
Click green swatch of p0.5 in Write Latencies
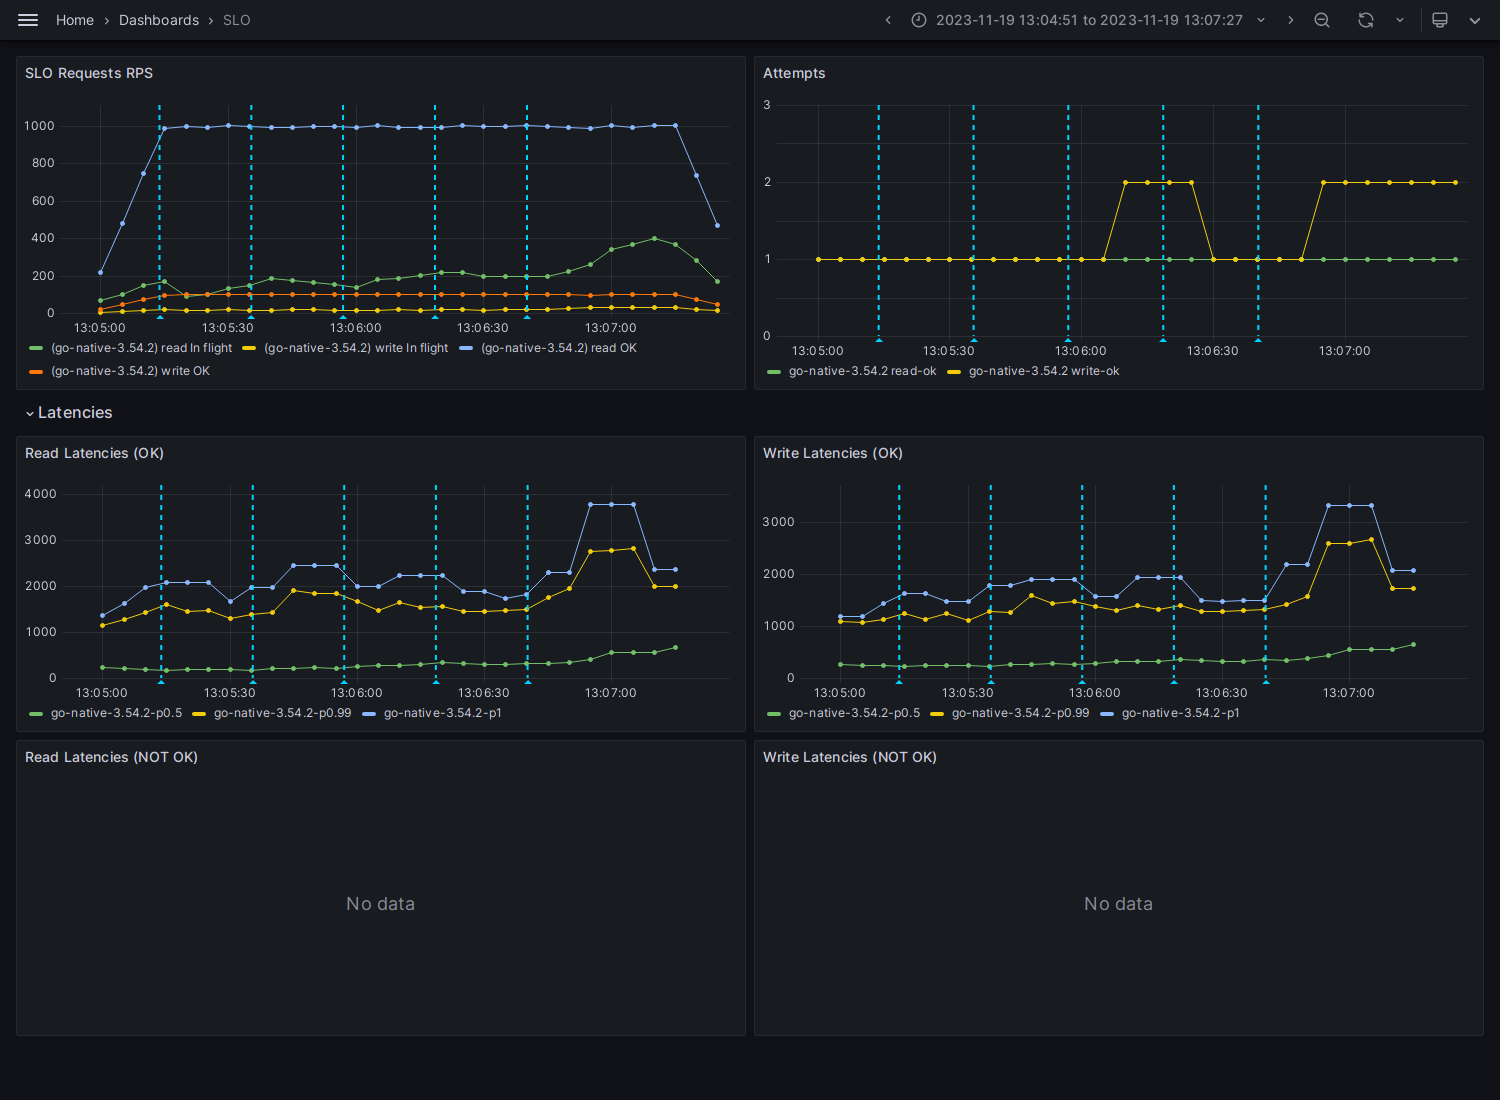[774, 713]
